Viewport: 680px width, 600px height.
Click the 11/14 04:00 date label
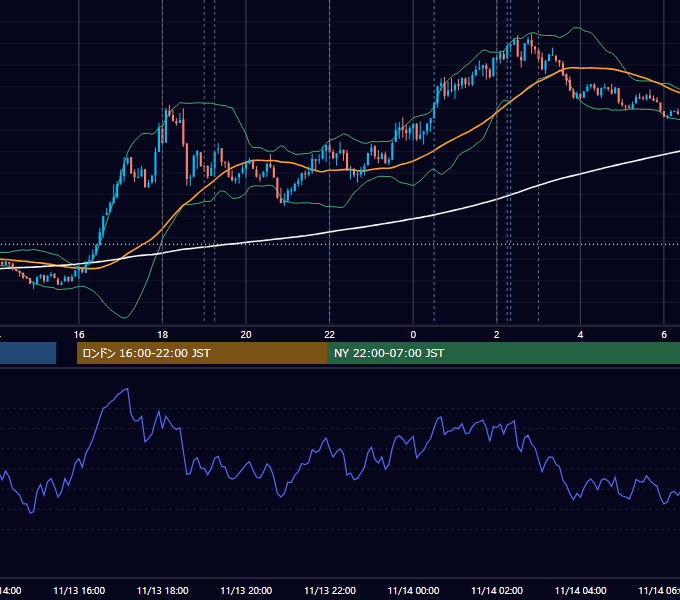point(581,591)
